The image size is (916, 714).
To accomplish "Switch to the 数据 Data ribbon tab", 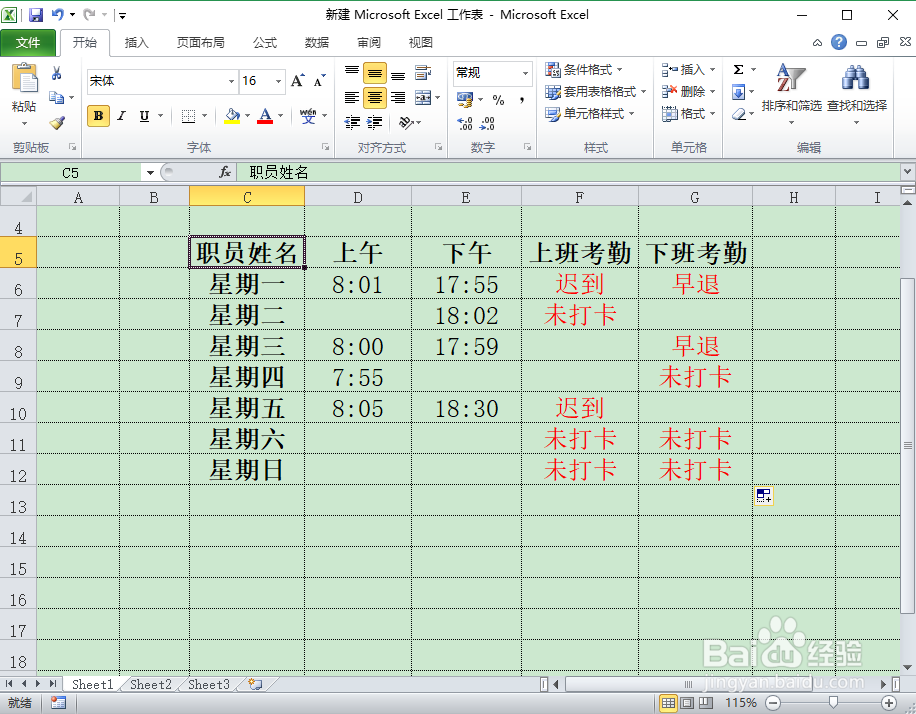I will tap(317, 42).
